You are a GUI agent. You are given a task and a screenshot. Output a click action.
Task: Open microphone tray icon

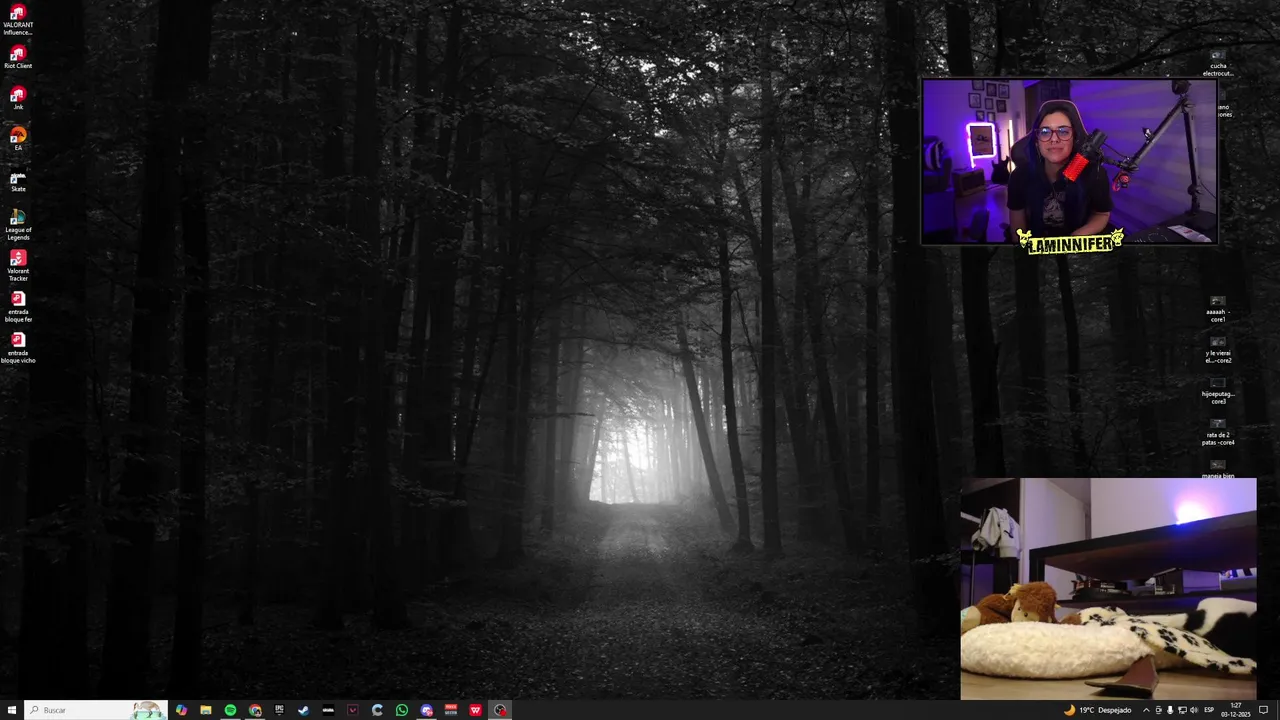(x=1170, y=710)
